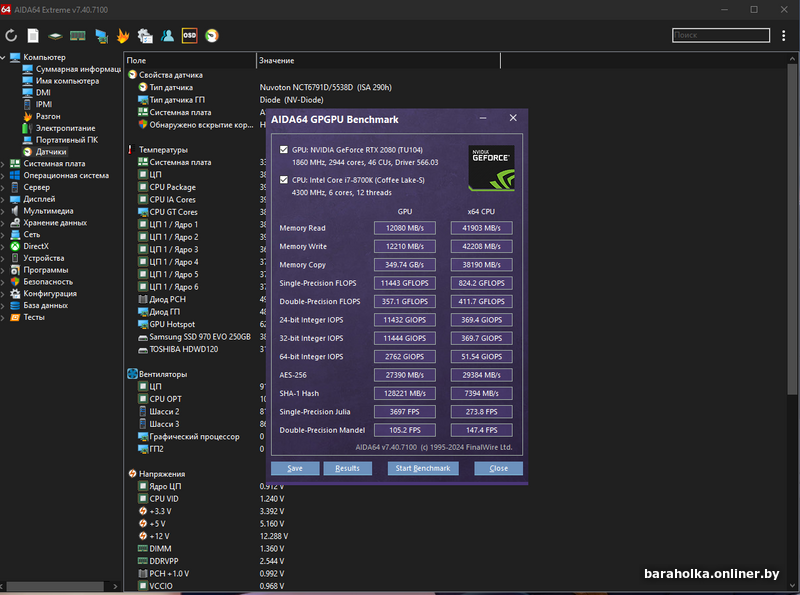800x595 pixels.
Task: Toggle the GPU NVIDIA GeForce RTX 2080 checkbox
Action: pyautogui.click(x=284, y=150)
